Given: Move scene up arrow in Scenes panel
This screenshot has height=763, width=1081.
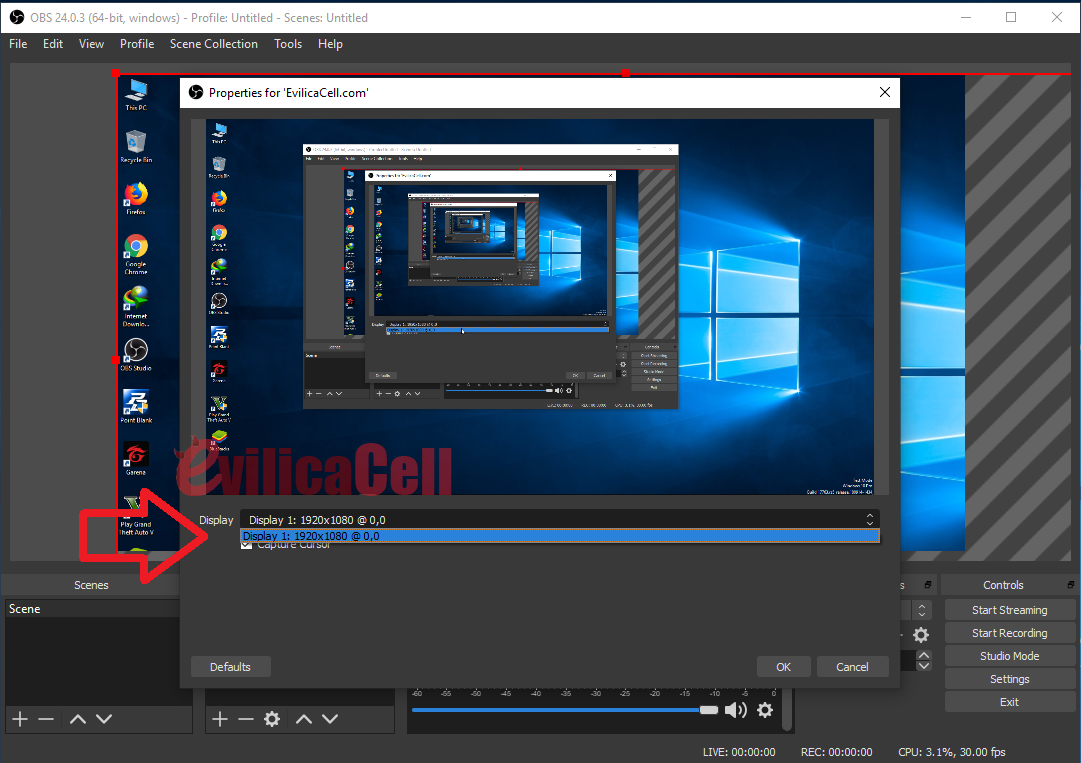Looking at the screenshot, I should pos(78,720).
